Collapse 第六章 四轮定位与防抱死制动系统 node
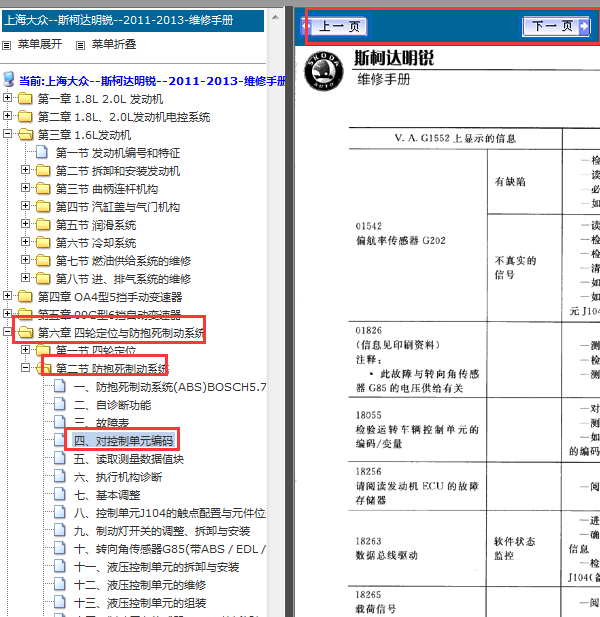The height and width of the screenshot is (617, 600). click(7, 331)
